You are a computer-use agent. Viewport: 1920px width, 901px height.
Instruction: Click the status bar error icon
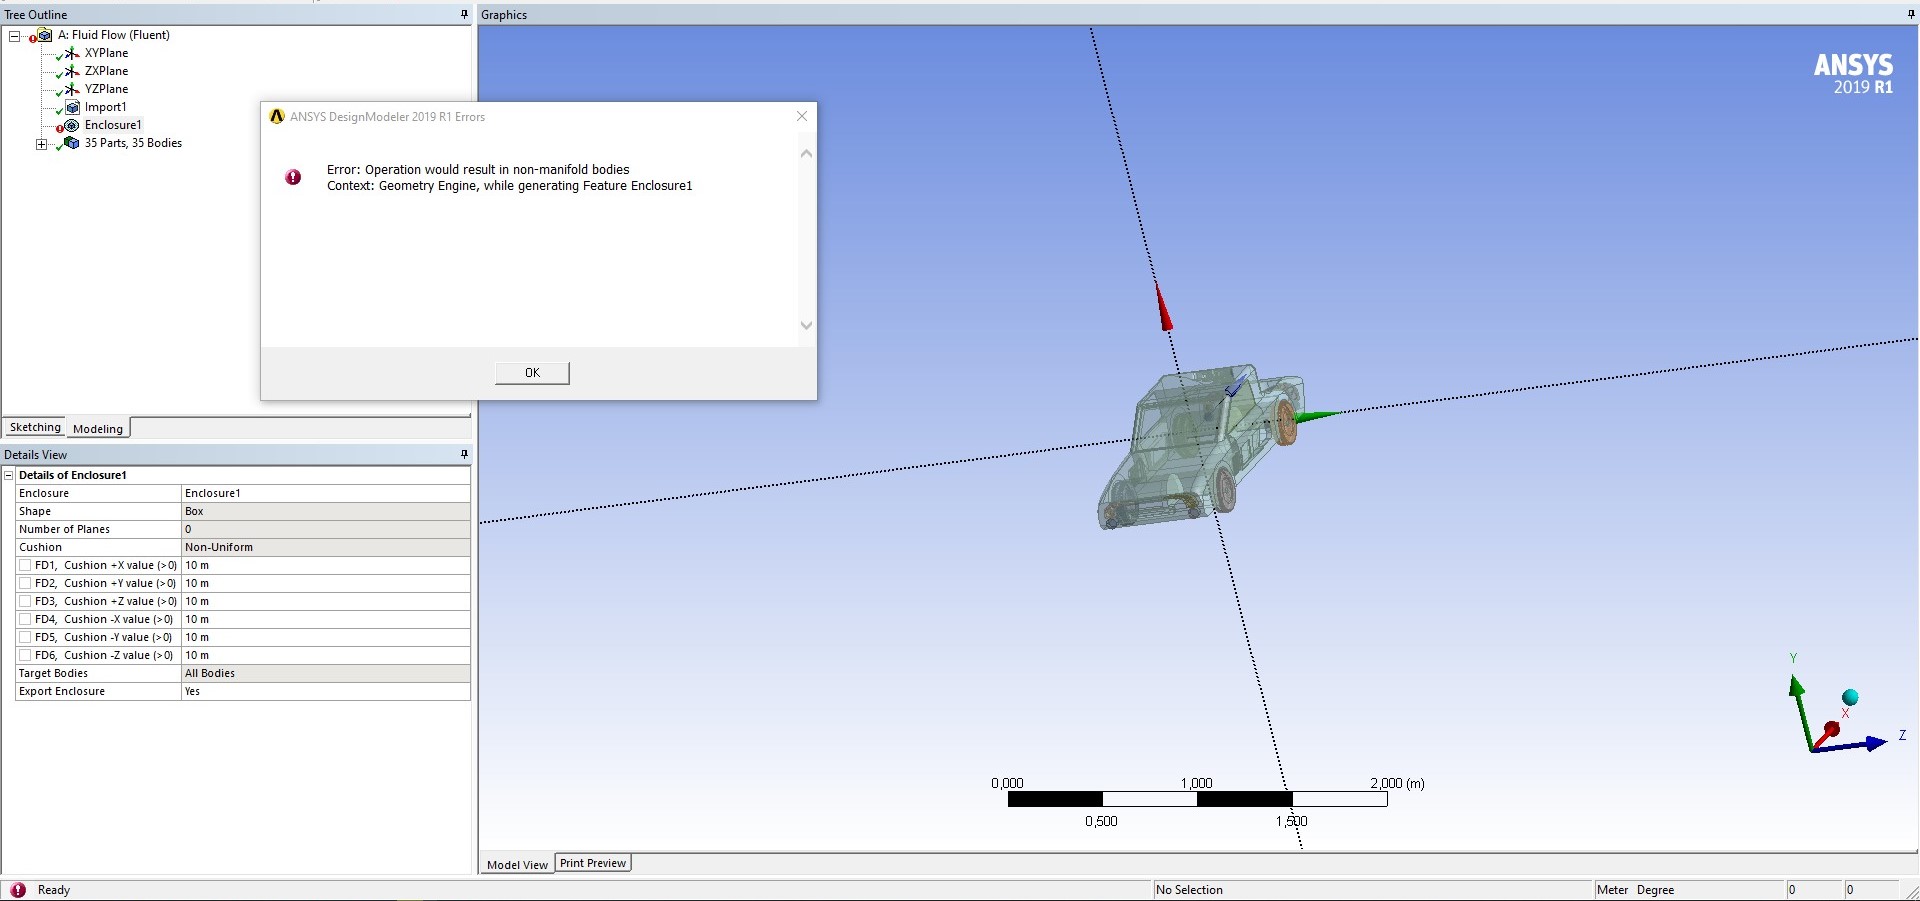click(17, 890)
